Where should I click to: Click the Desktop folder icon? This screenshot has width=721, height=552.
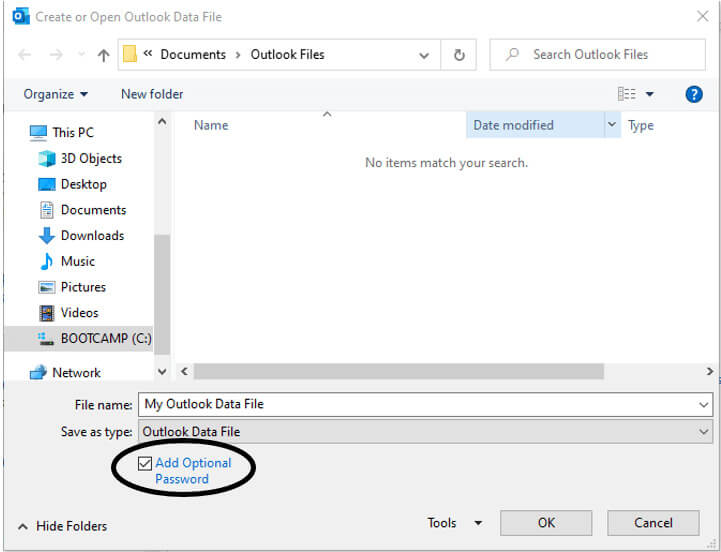(x=46, y=184)
